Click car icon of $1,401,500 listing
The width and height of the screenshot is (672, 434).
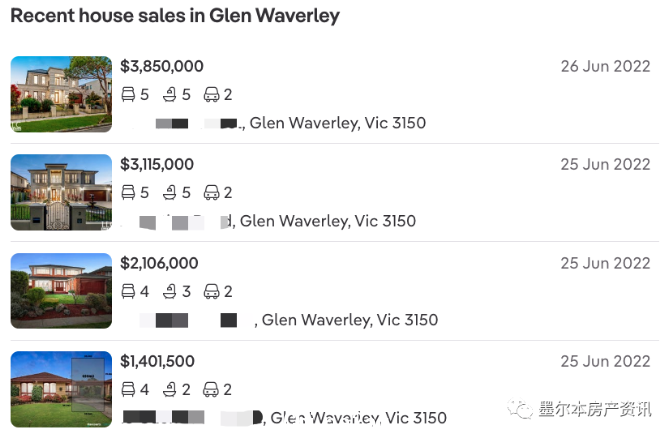[x=211, y=389]
